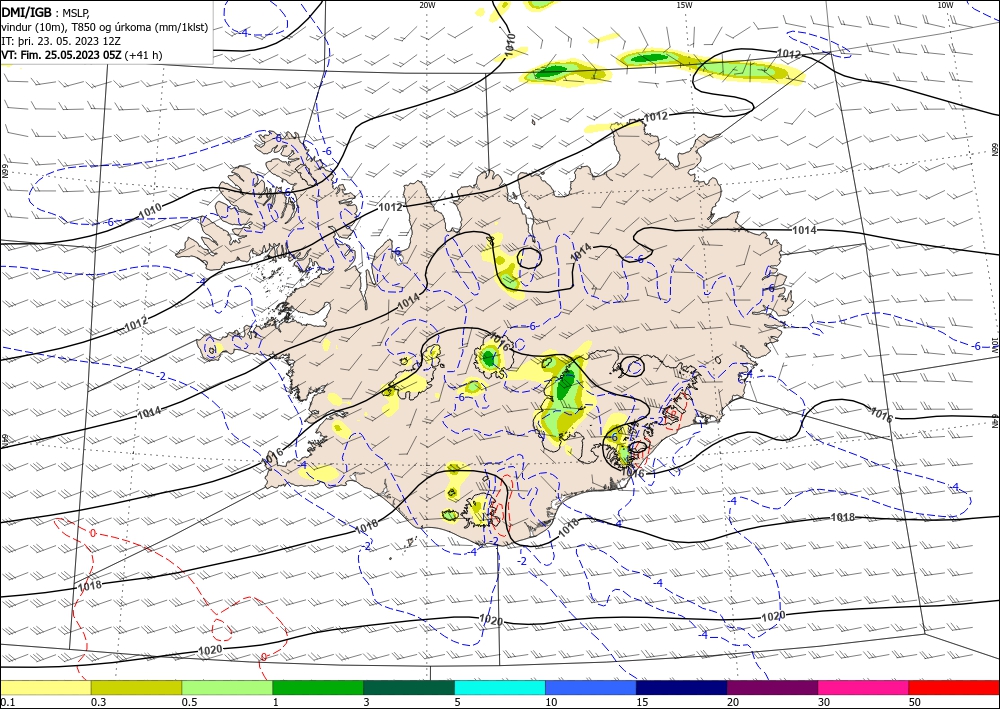Select the green 1–3 mm legend swatch
The width and height of the screenshot is (1000, 709).
pyautogui.click(x=318, y=687)
